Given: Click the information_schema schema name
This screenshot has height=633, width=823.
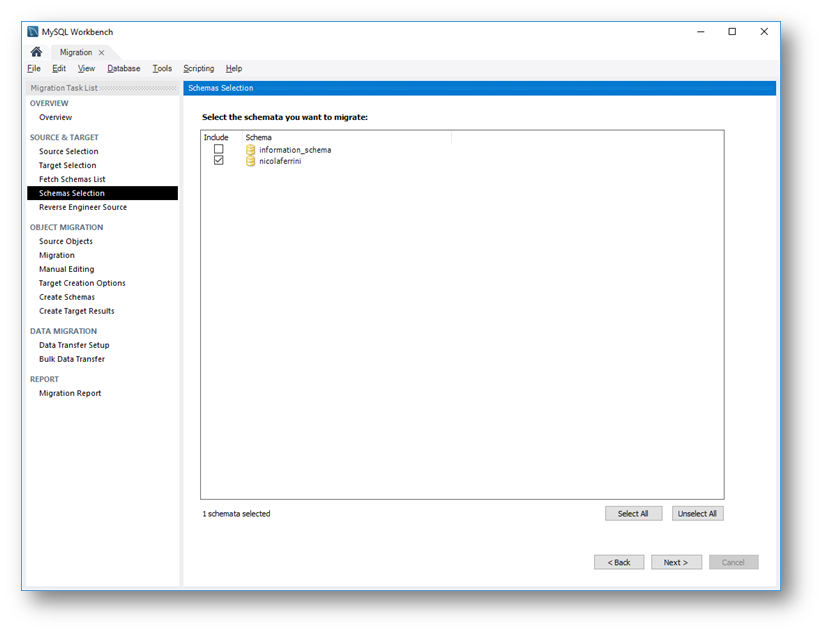Looking at the screenshot, I should pyautogui.click(x=295, y=150).
